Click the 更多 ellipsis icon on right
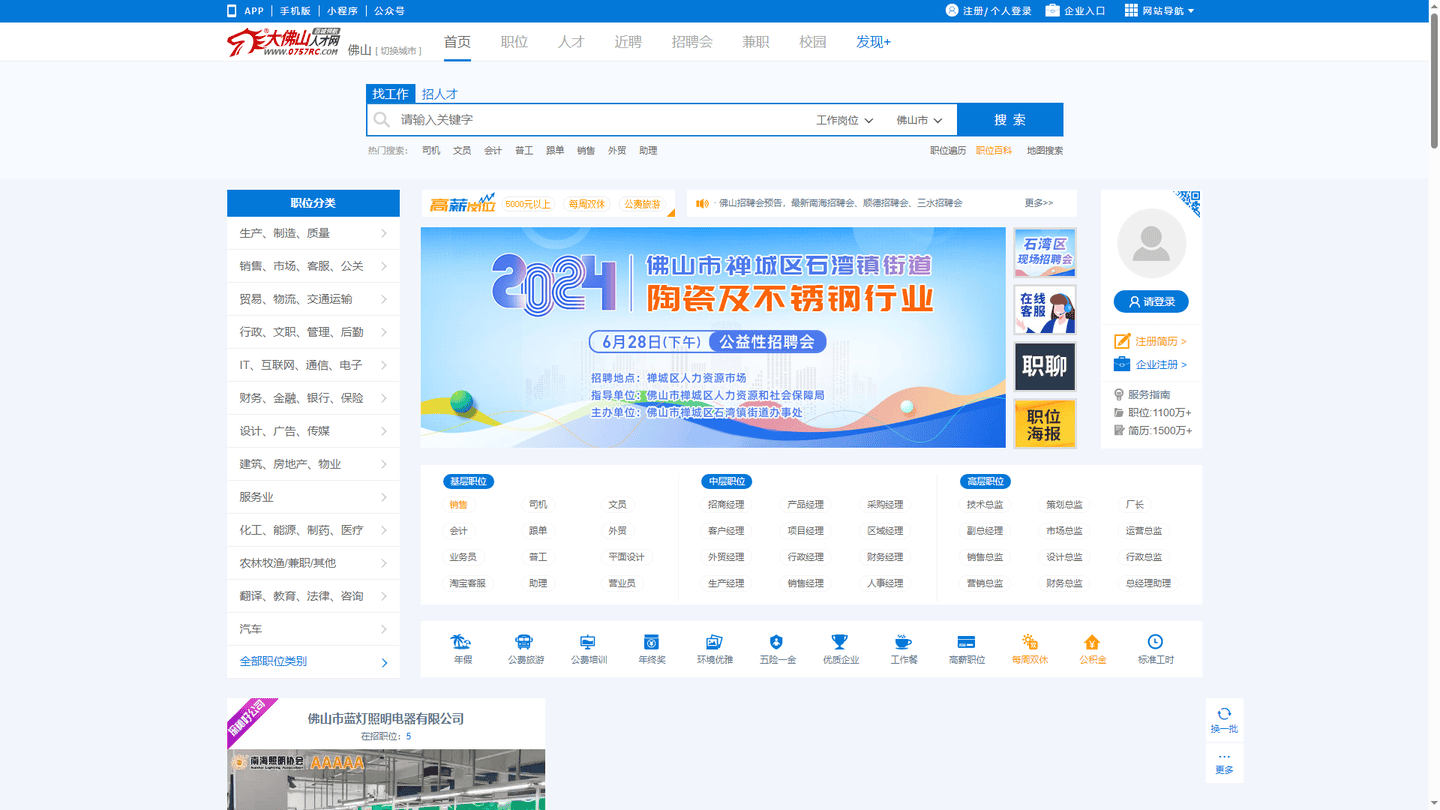 1224,757
